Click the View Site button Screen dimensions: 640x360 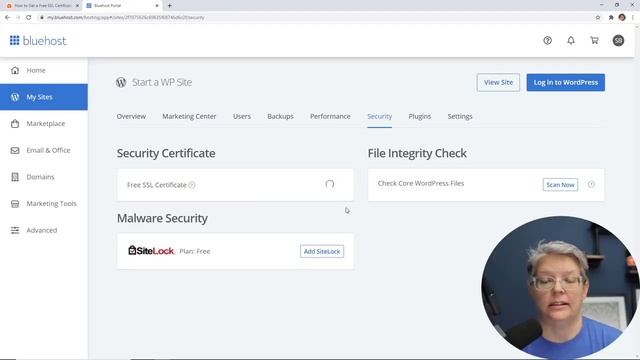[498, 82]
